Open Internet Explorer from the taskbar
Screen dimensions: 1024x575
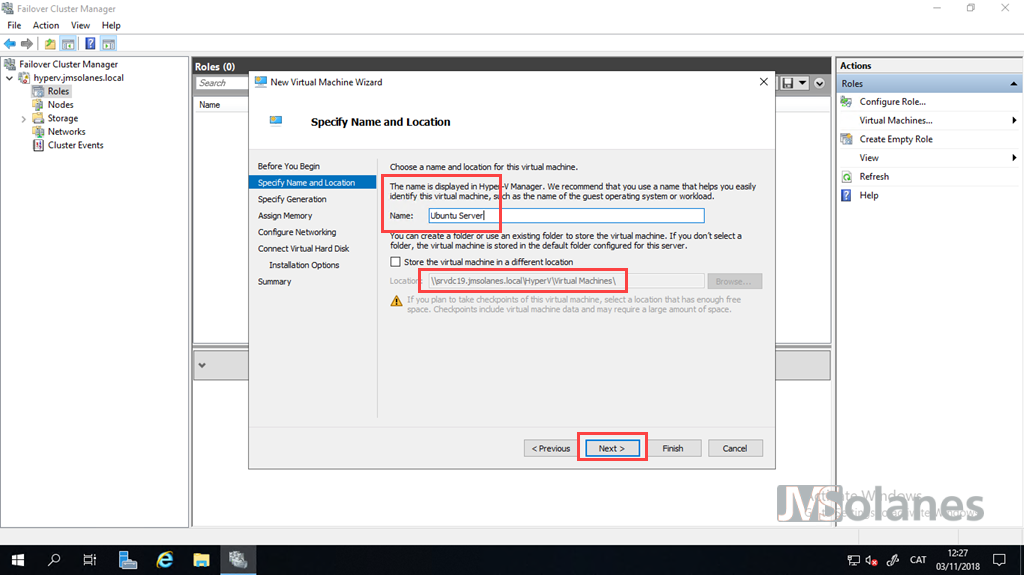click(165, 560)
